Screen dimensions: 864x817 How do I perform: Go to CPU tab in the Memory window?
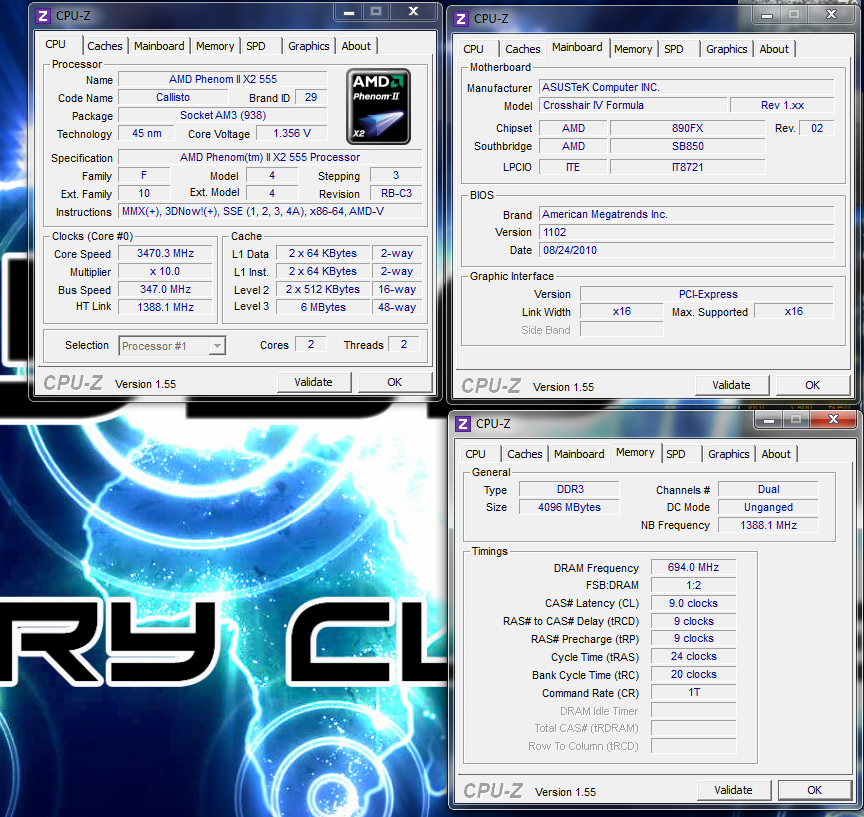tap(476, 454)
